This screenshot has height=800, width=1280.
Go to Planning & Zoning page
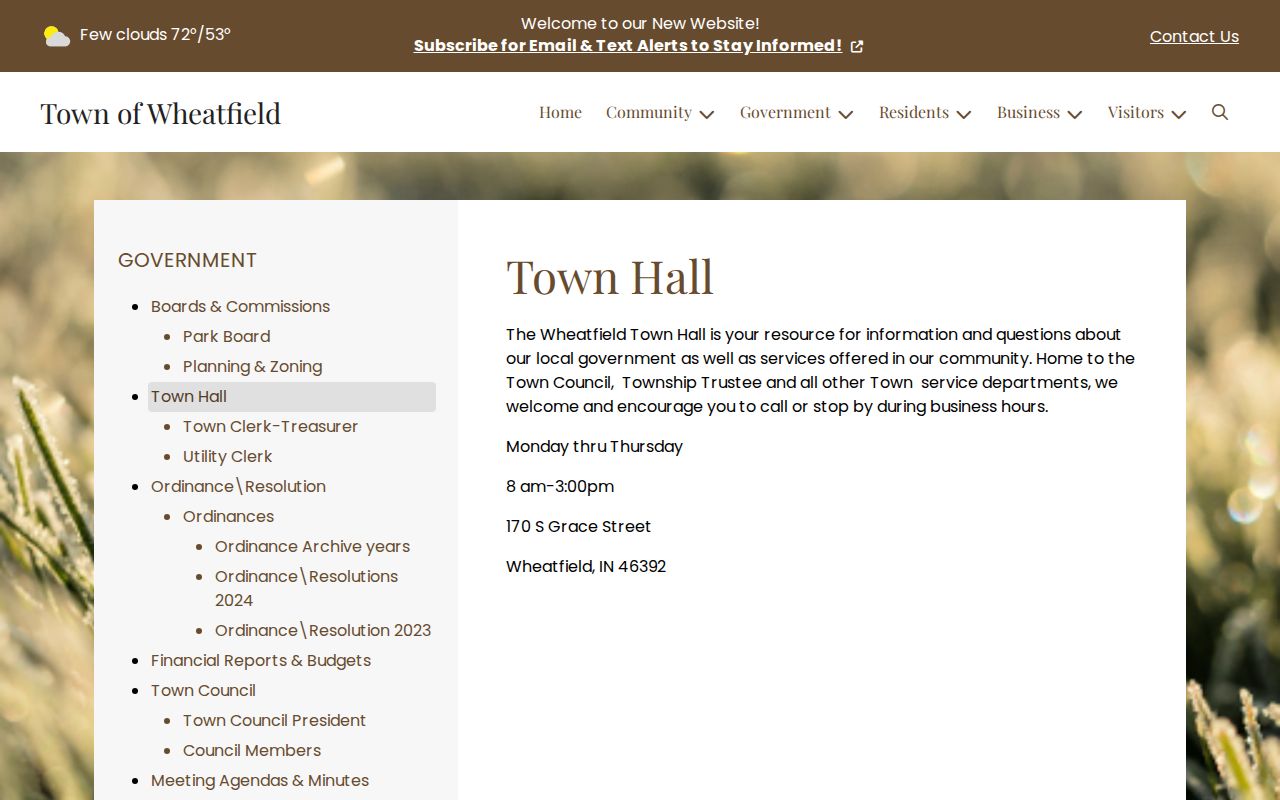coord(252,366)
